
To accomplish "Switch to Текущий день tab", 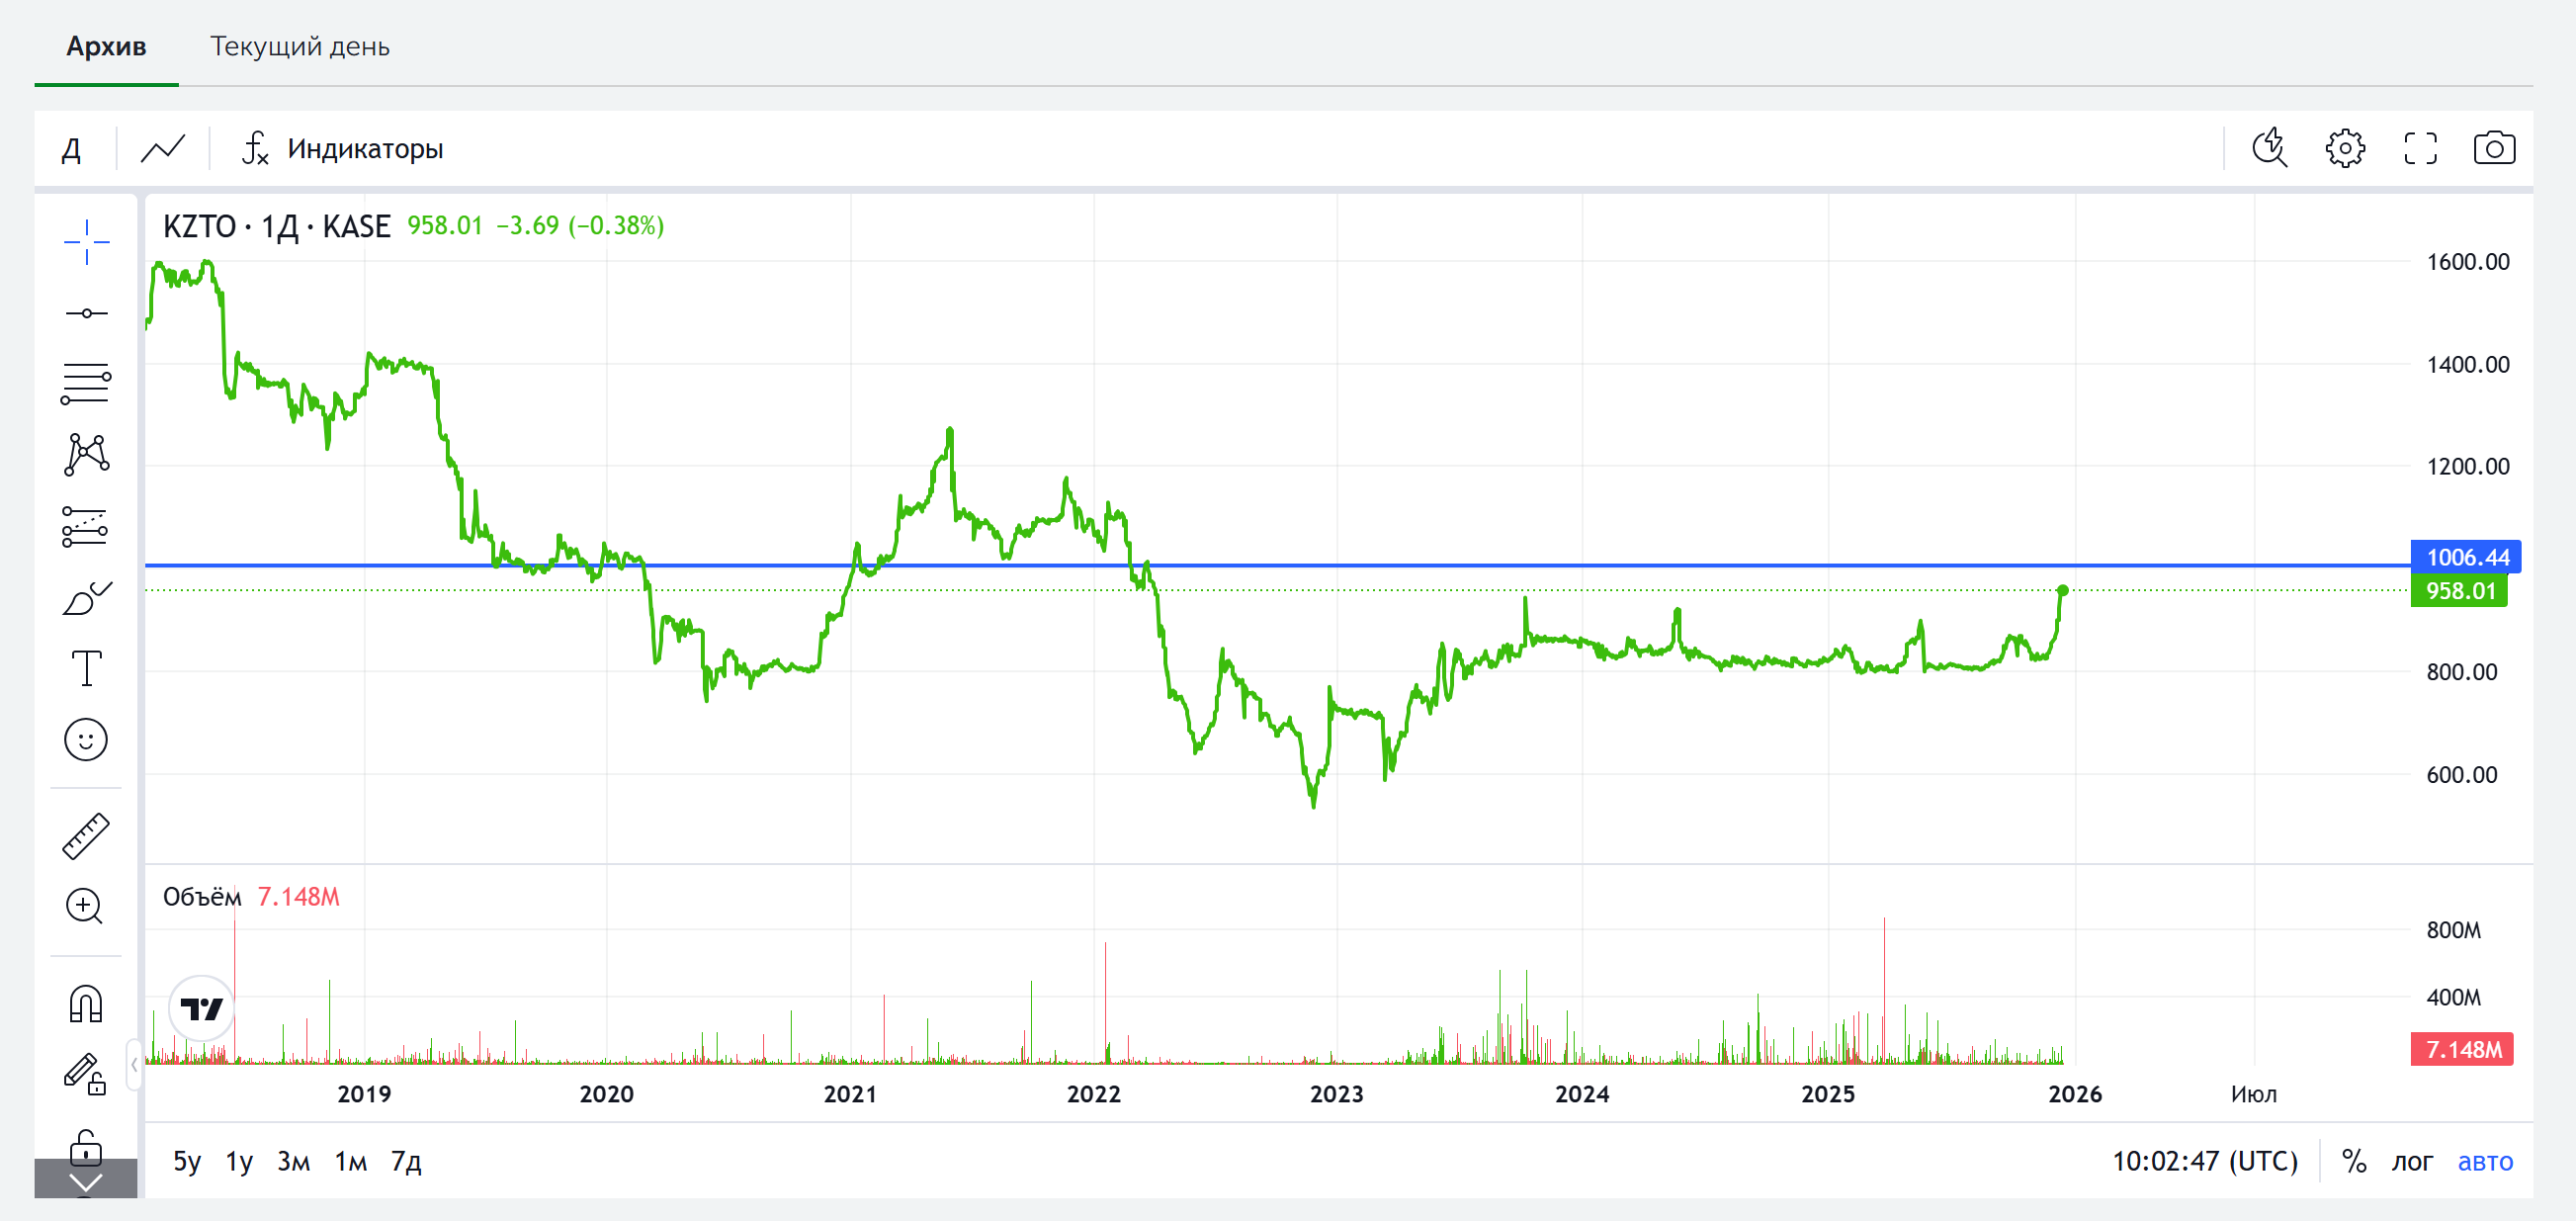I will tap(299, 47).
